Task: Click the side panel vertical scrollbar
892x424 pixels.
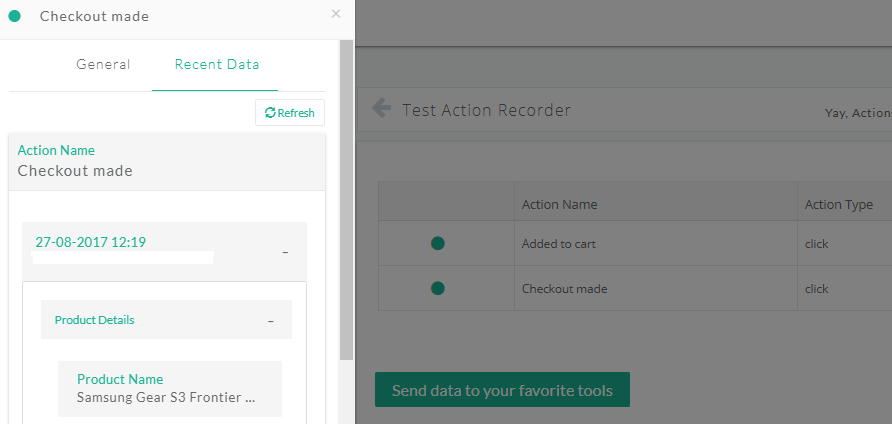Action: pyautogui.click(x=346, y=199)
